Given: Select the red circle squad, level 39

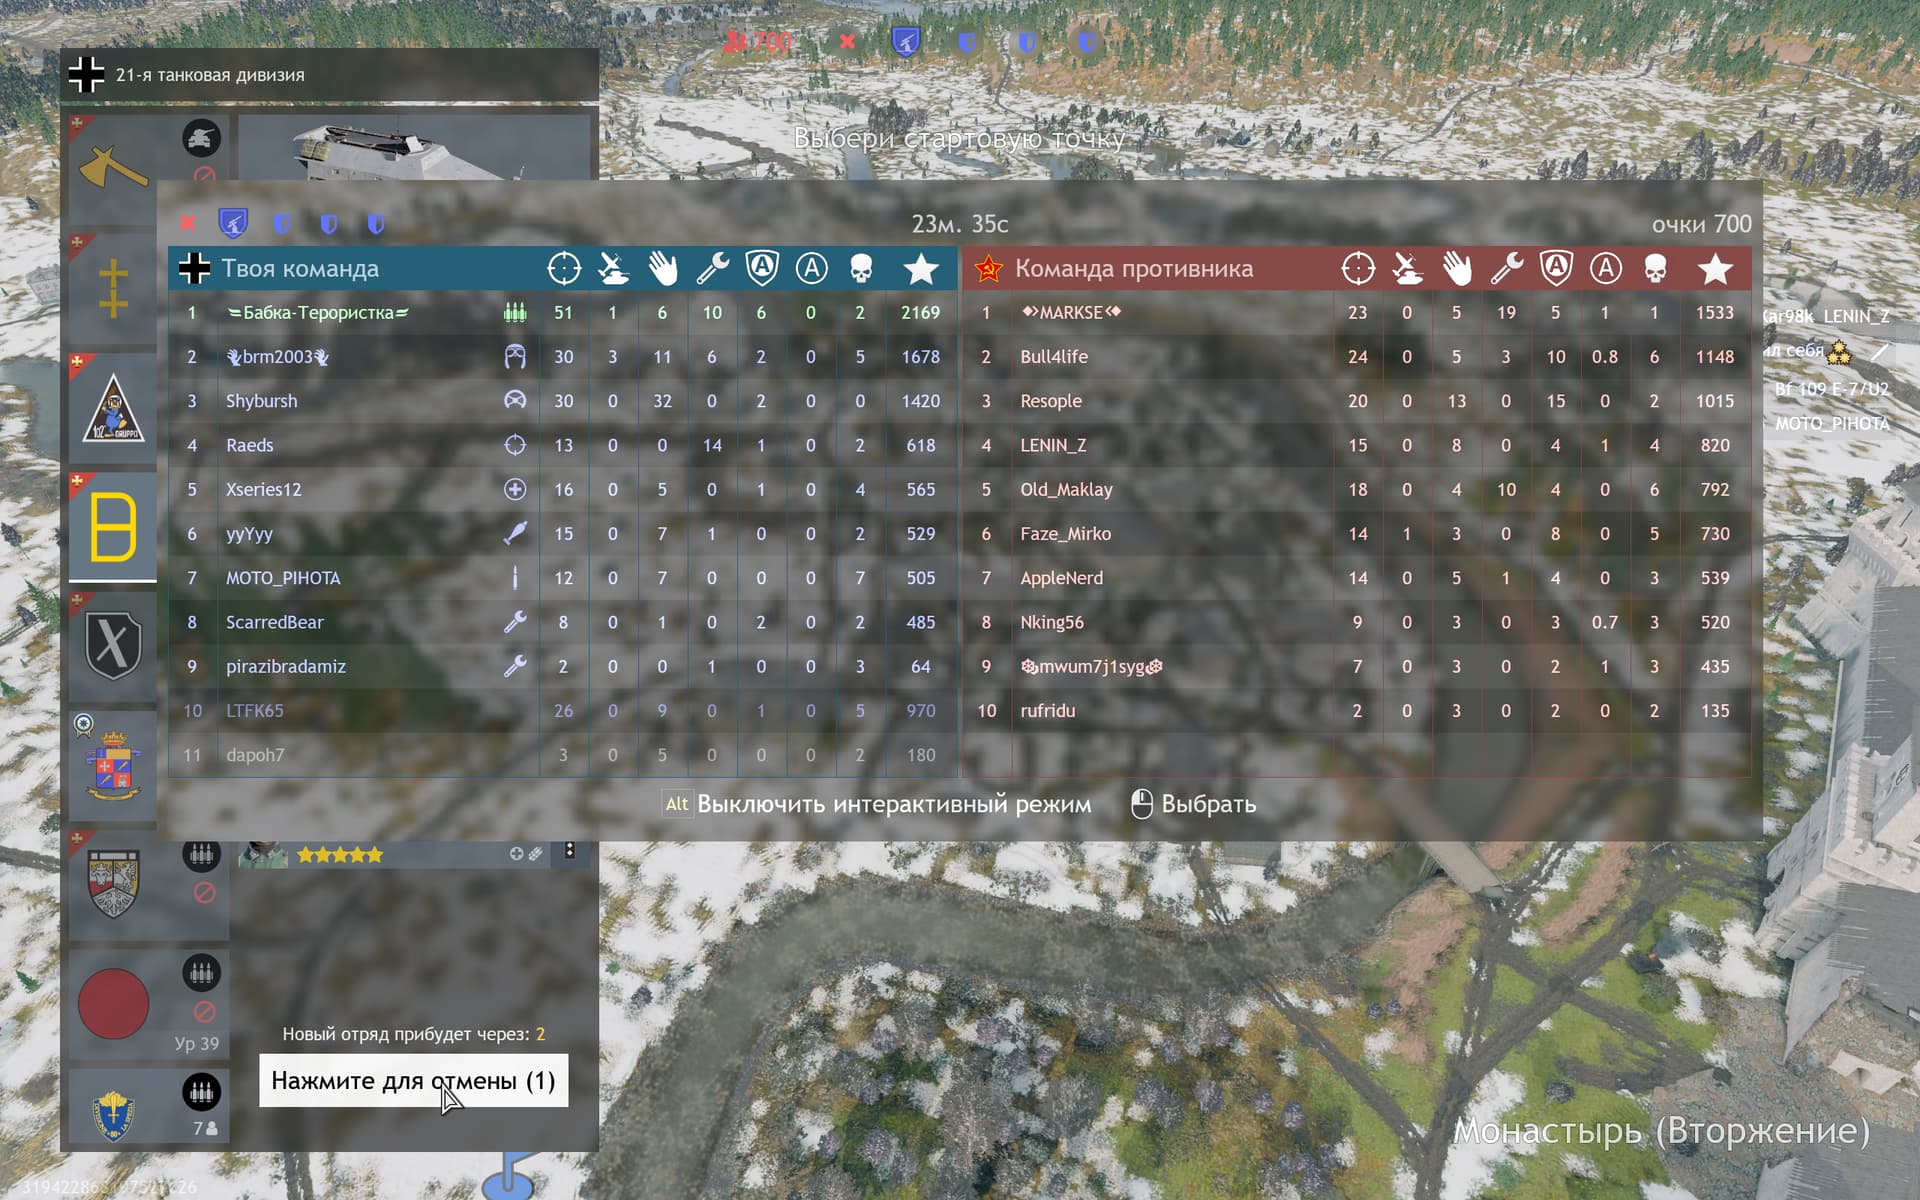Looking at the screenshot, I should pos(113,1003).
